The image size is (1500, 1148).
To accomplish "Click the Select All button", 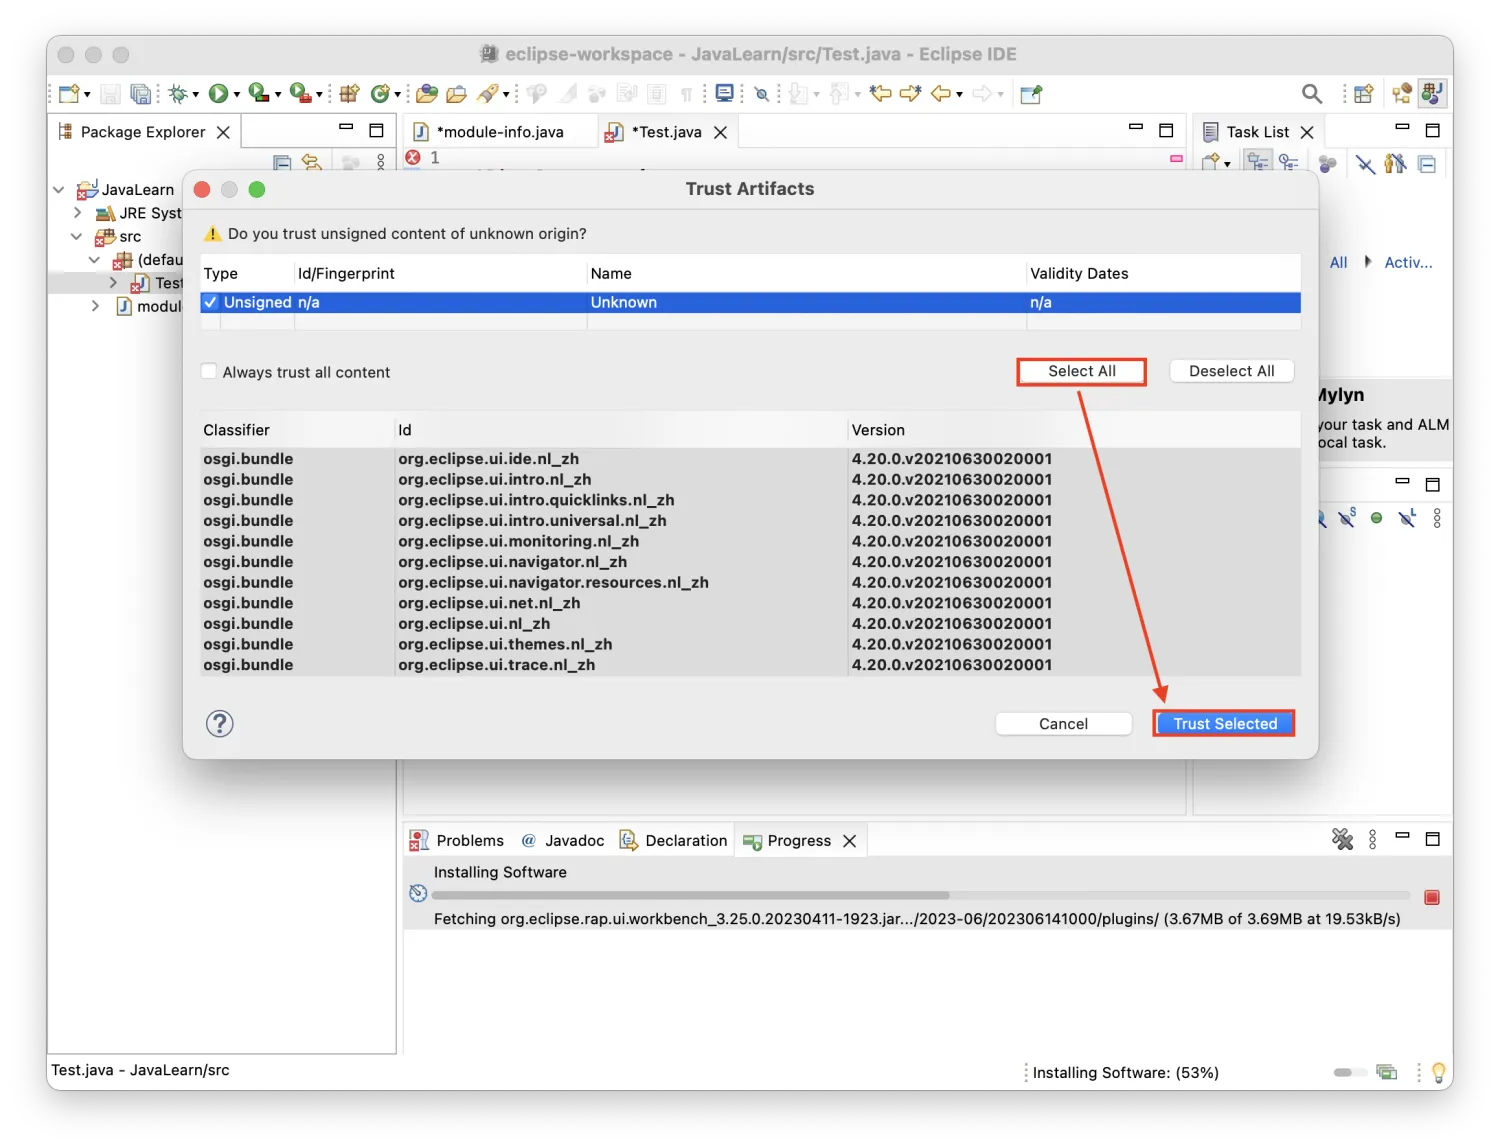I will coord(1081,371).
